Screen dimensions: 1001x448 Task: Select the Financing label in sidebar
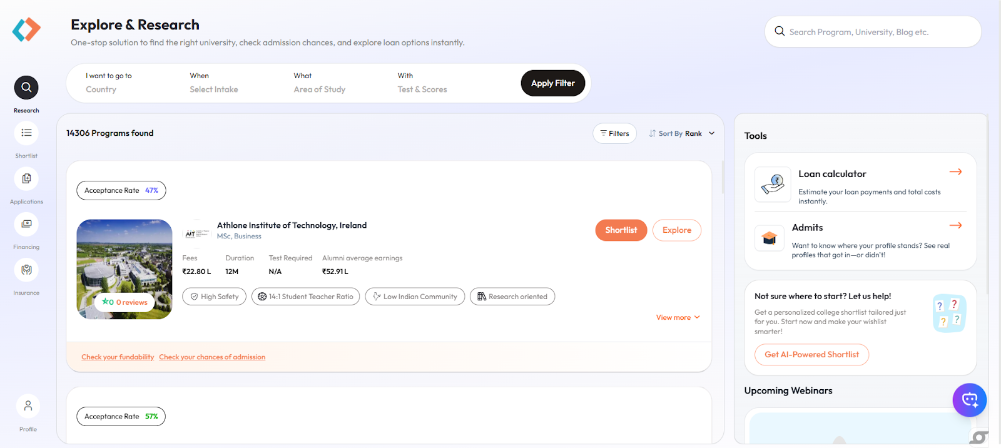coord(26,247)
